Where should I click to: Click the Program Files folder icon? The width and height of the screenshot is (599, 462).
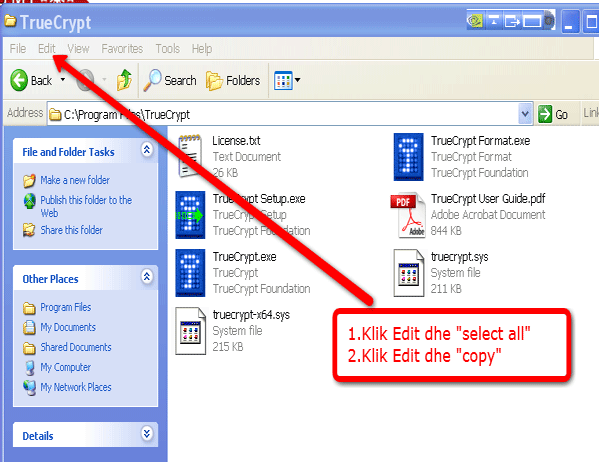click(29, 308)
